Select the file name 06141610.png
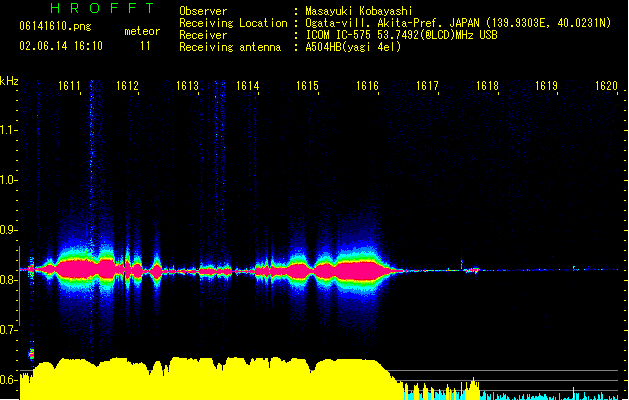The width and height of the screenshot is (629, 400). click(x=55, y=26)
